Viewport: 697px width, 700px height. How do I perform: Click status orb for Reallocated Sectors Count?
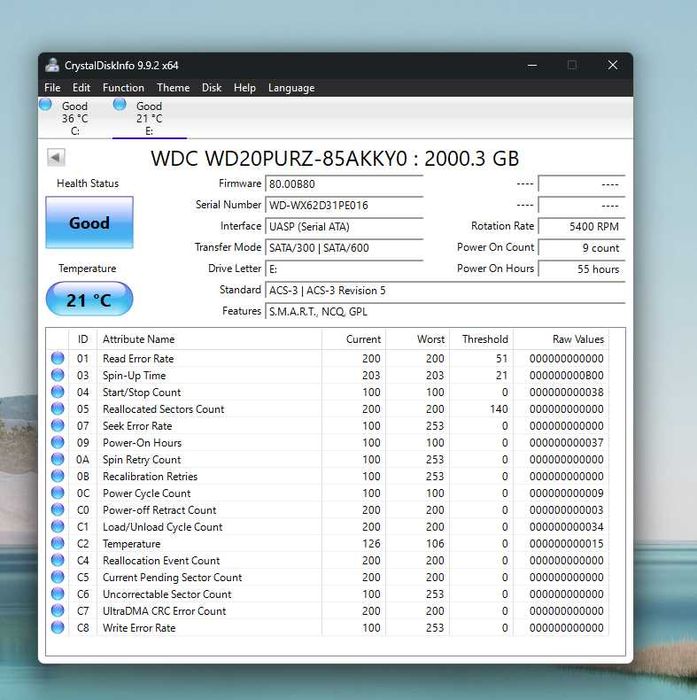click(58, 408)
